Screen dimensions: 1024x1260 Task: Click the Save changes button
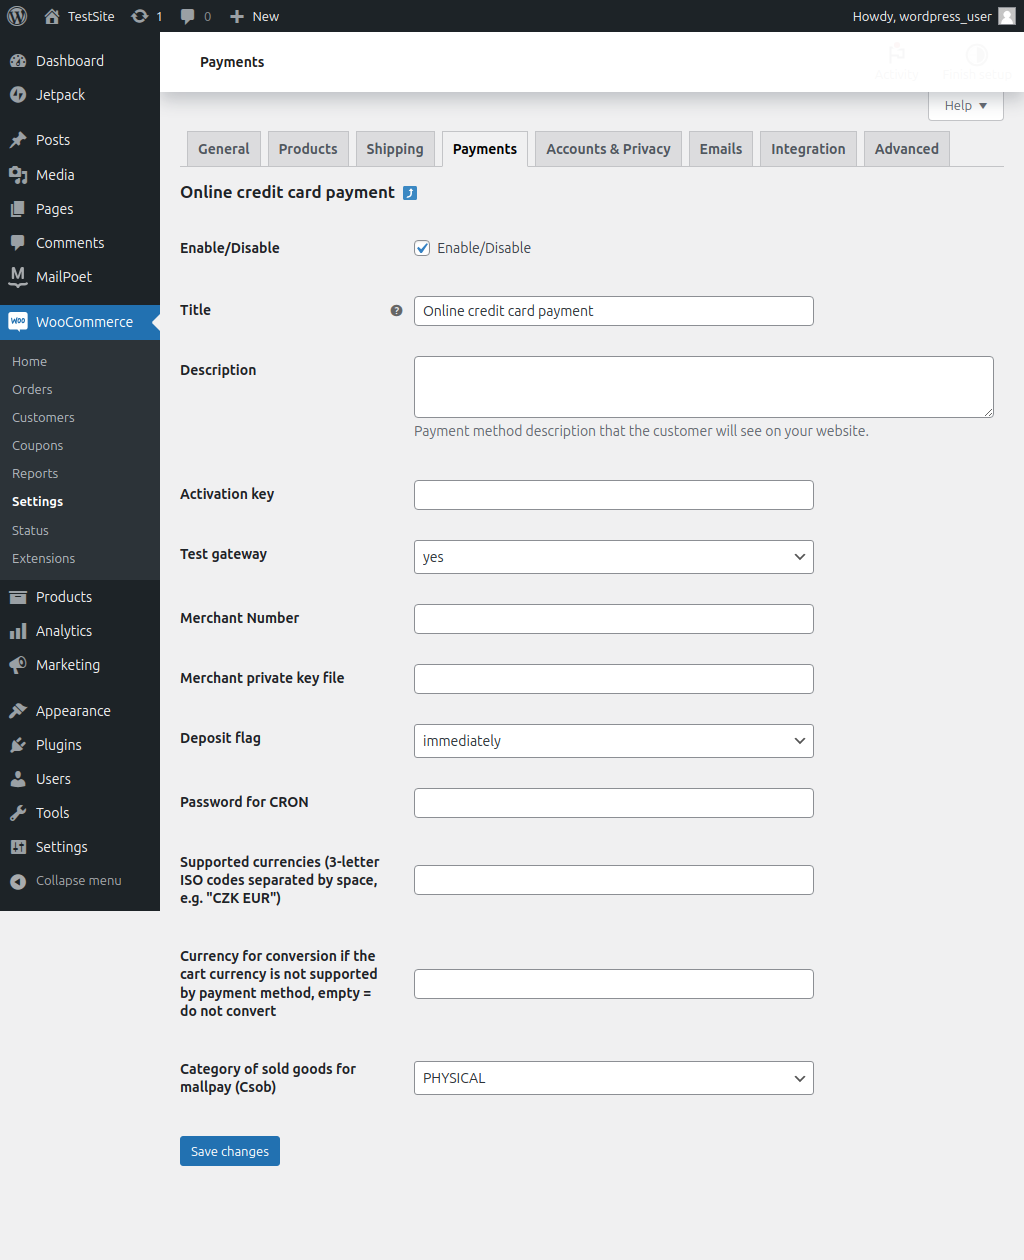(230, 1151)
